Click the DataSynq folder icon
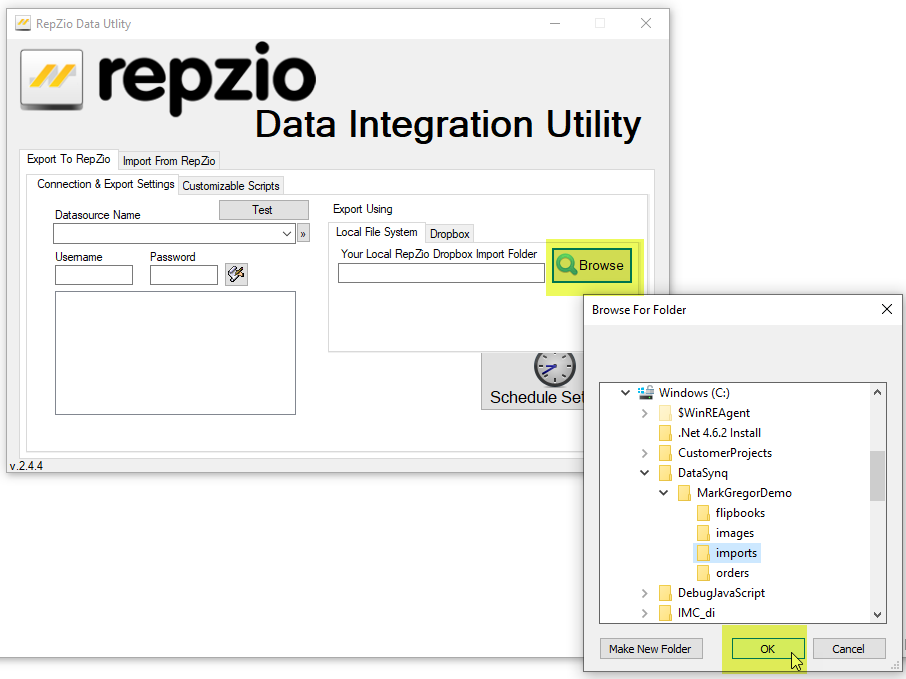The width and height of the screenshot is (906, 679). coord(666,473)
